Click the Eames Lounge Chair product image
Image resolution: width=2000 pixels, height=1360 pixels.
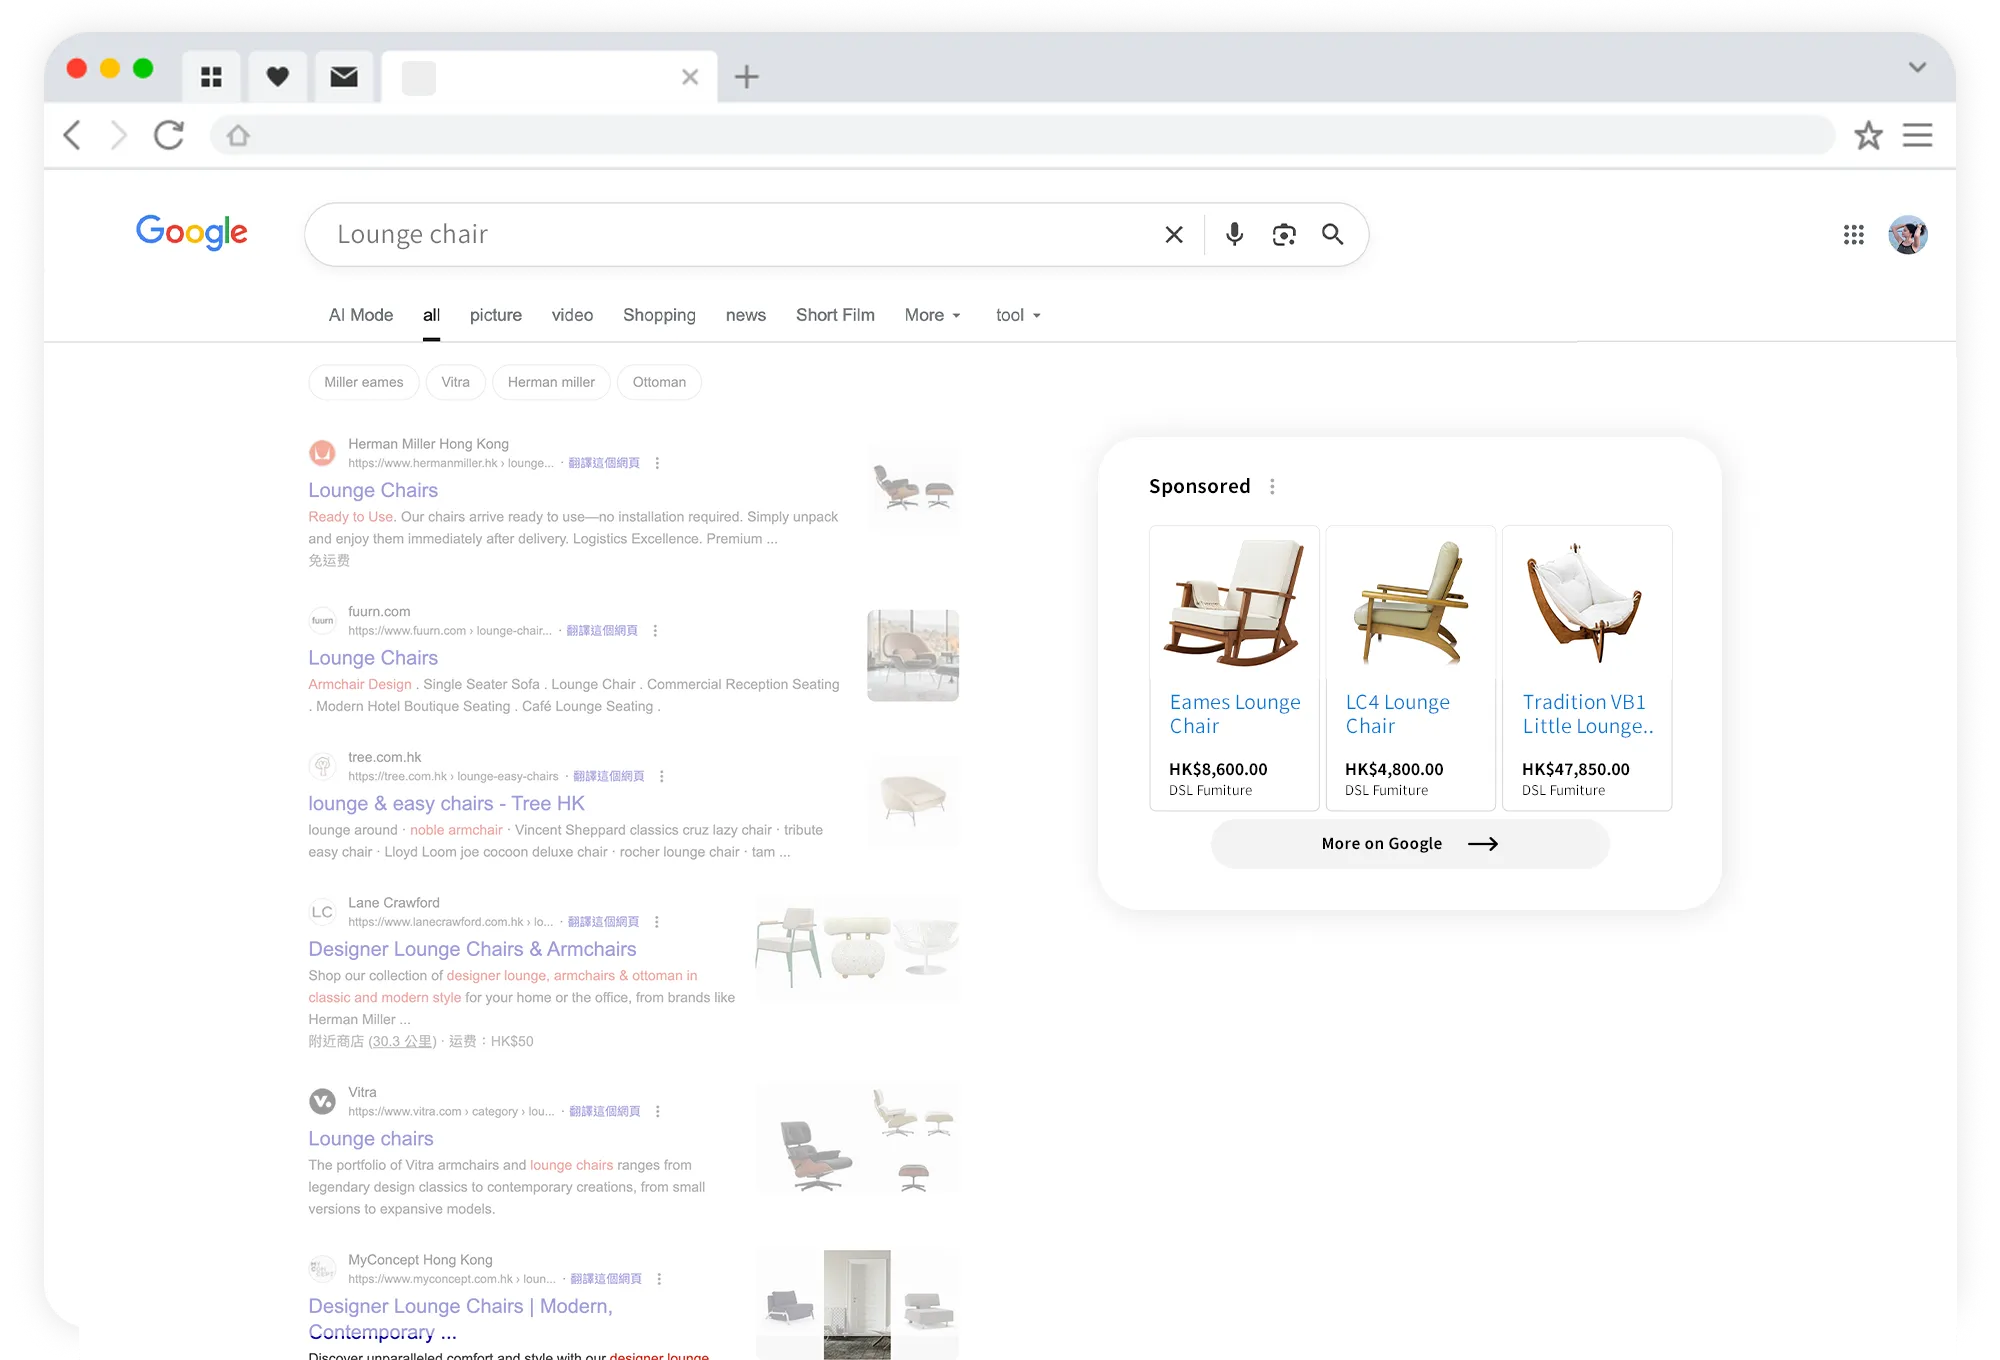(x=1234, y=602)
